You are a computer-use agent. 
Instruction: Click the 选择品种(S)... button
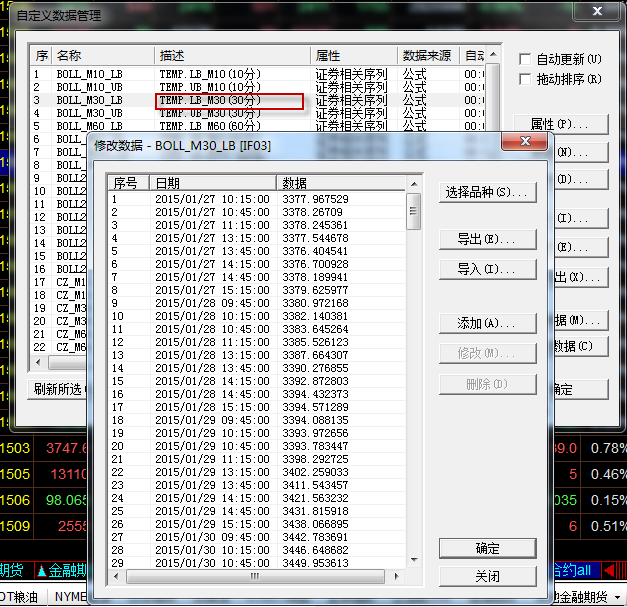click(x=487, y=192)
